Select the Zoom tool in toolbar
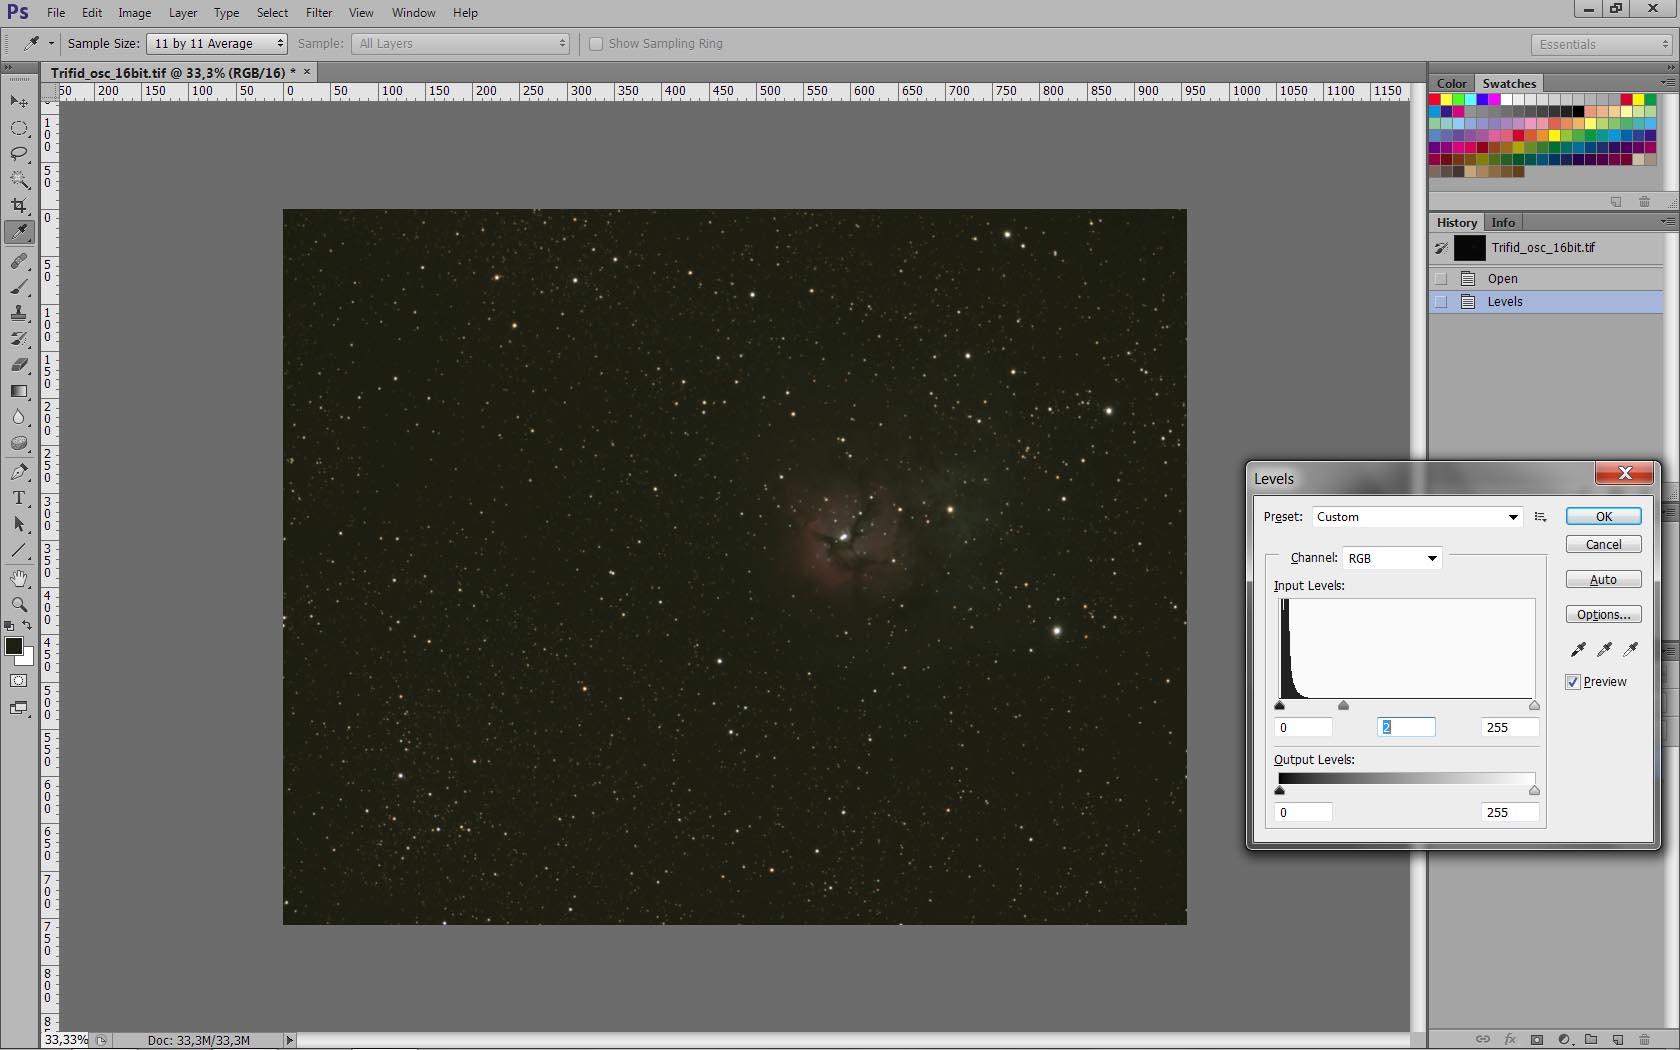Screen dimensions: 1680x1050 coord(19,605)
